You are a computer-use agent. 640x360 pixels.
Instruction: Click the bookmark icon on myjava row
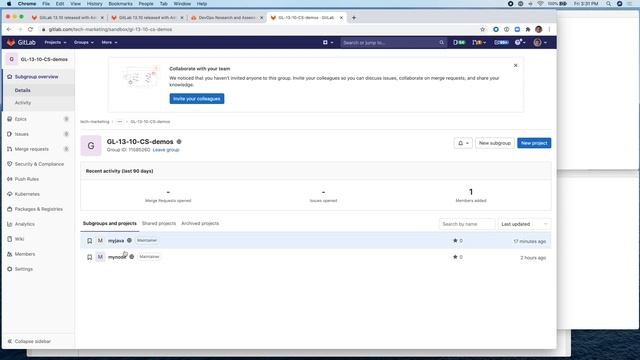pos(89,241)
